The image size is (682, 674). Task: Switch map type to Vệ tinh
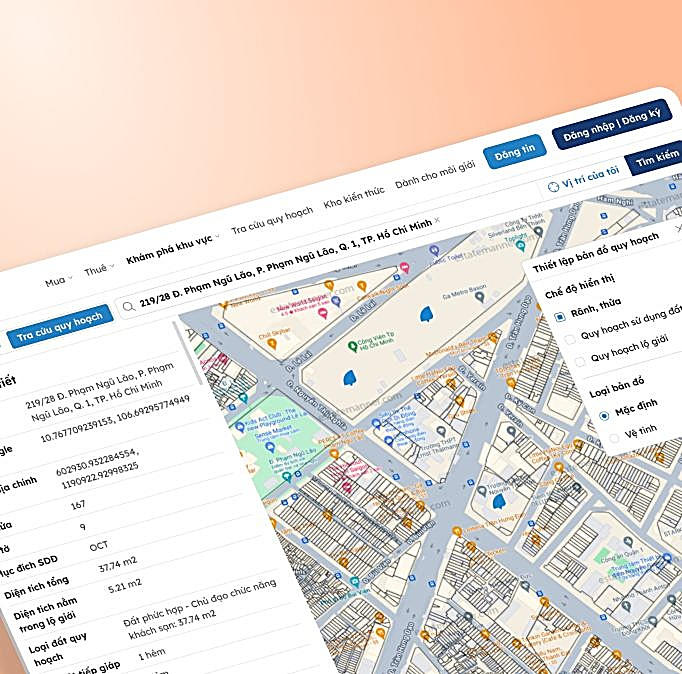click(614, 438)
